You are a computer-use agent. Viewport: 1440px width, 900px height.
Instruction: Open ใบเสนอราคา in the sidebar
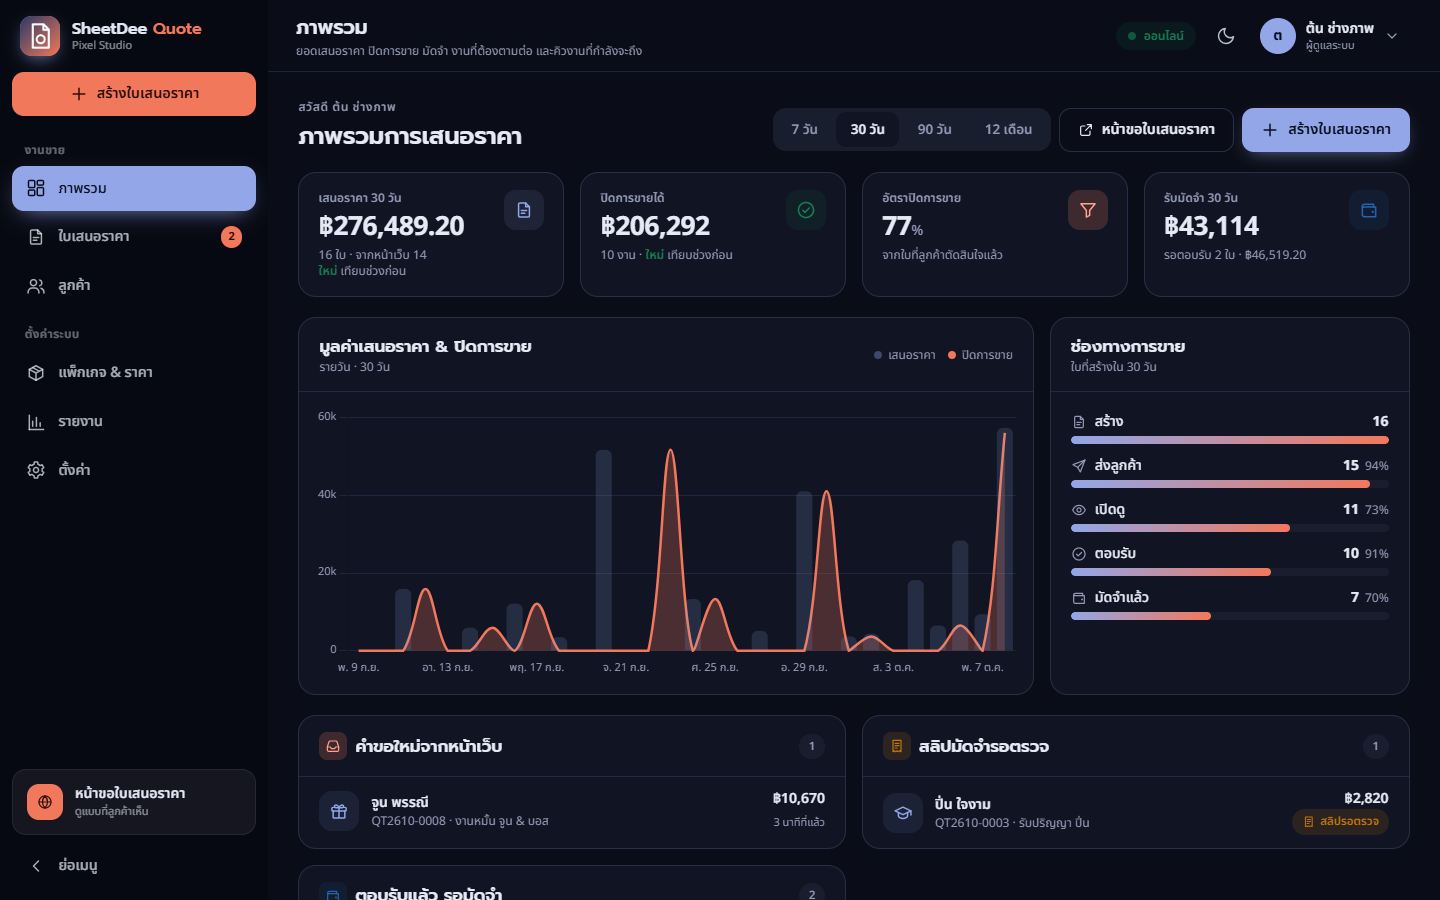point(134,237)
